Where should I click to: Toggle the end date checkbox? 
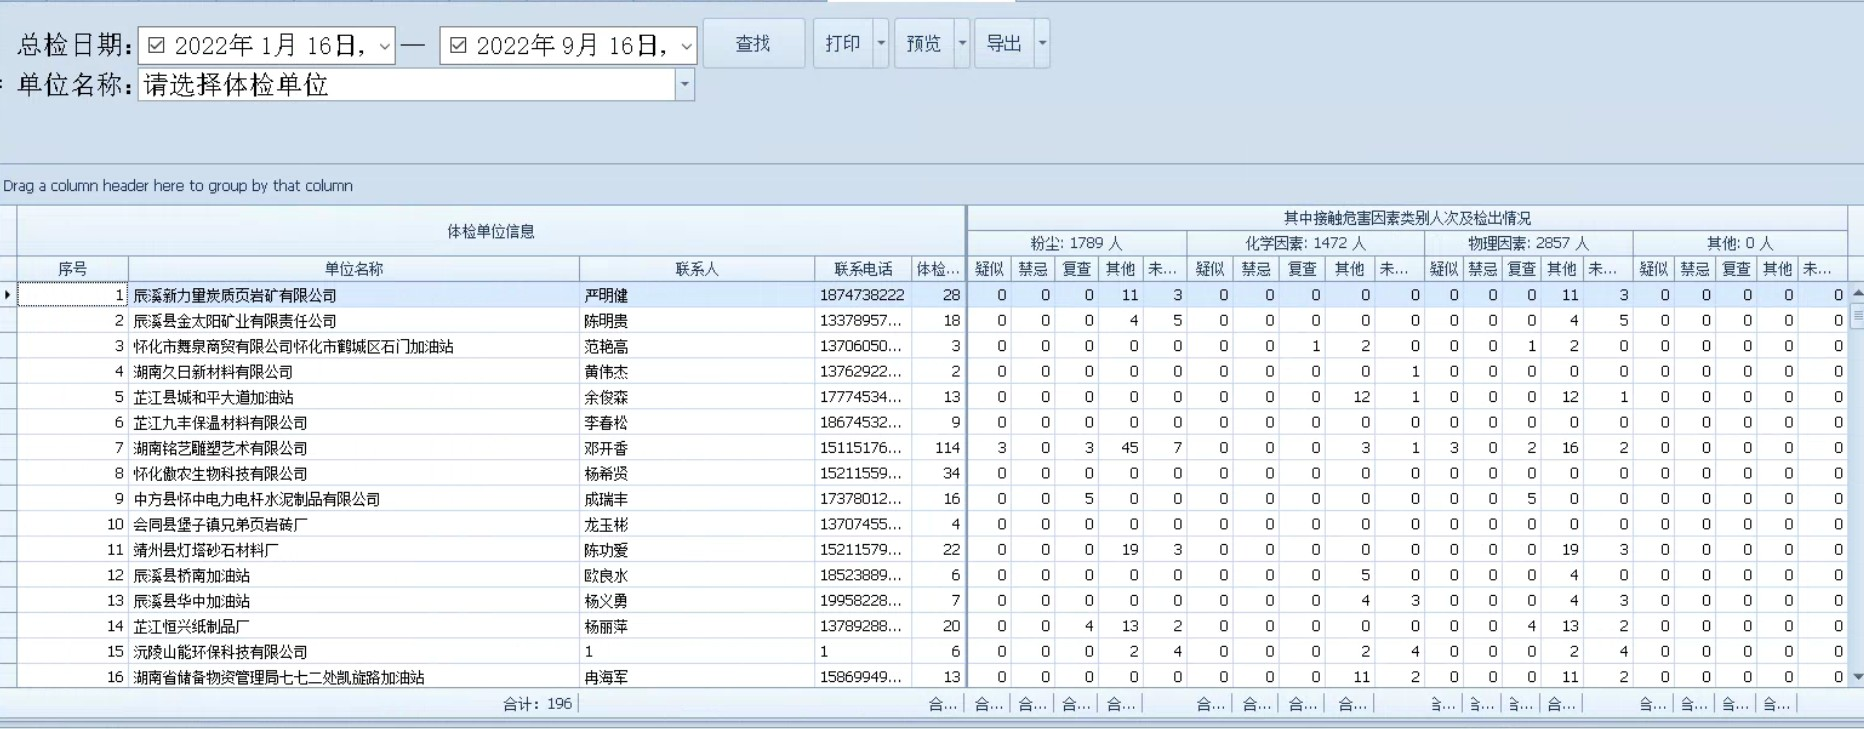458,46
